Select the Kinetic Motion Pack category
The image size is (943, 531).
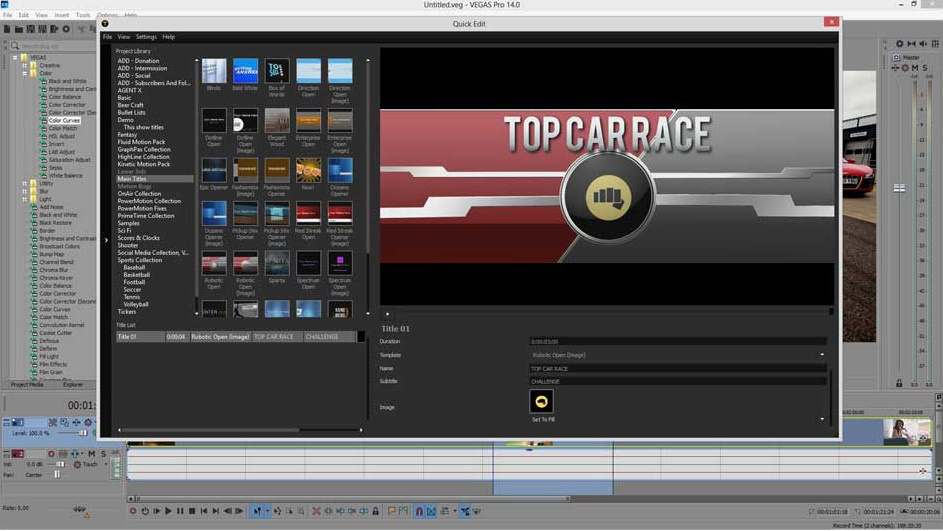pos(144,164)
